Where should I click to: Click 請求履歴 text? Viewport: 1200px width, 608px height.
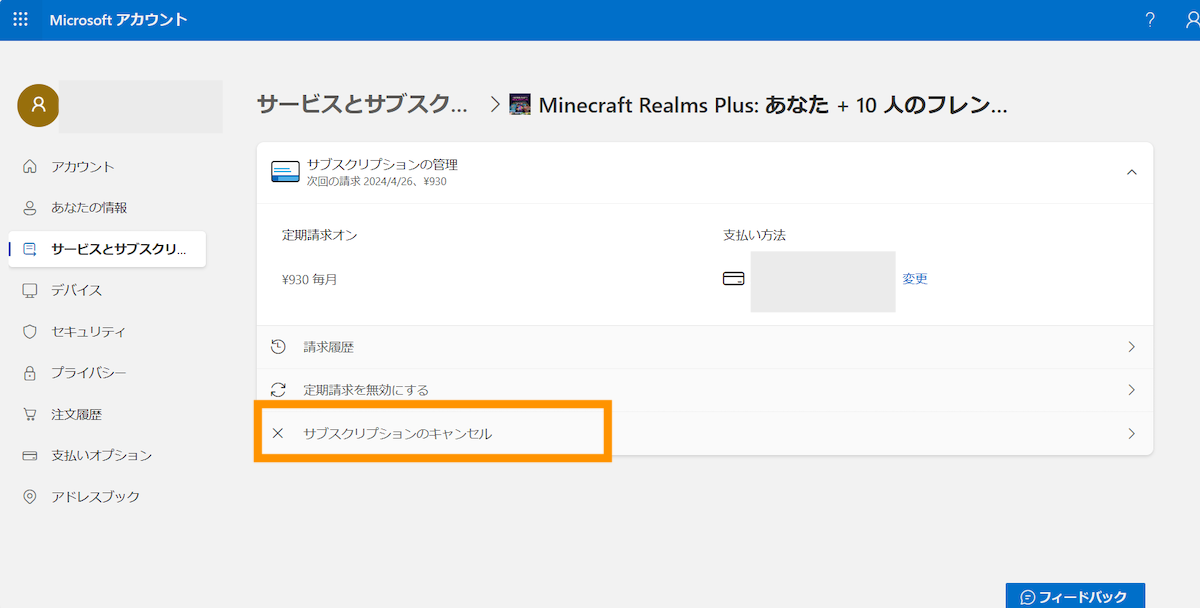click(328, 347)
